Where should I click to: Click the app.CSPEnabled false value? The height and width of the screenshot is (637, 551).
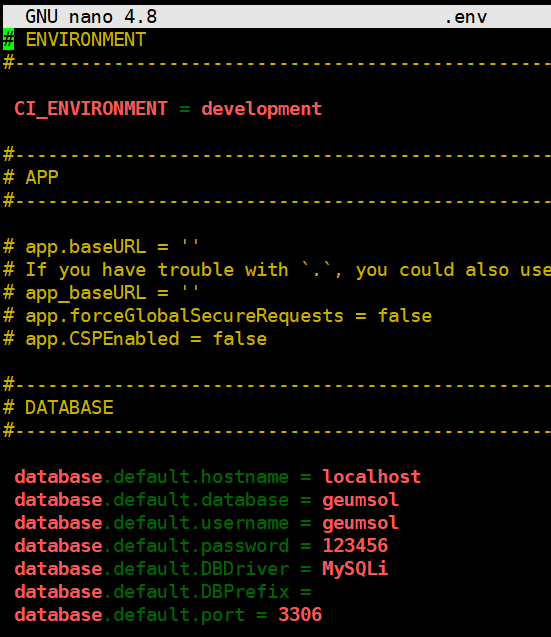pos(240,339)
